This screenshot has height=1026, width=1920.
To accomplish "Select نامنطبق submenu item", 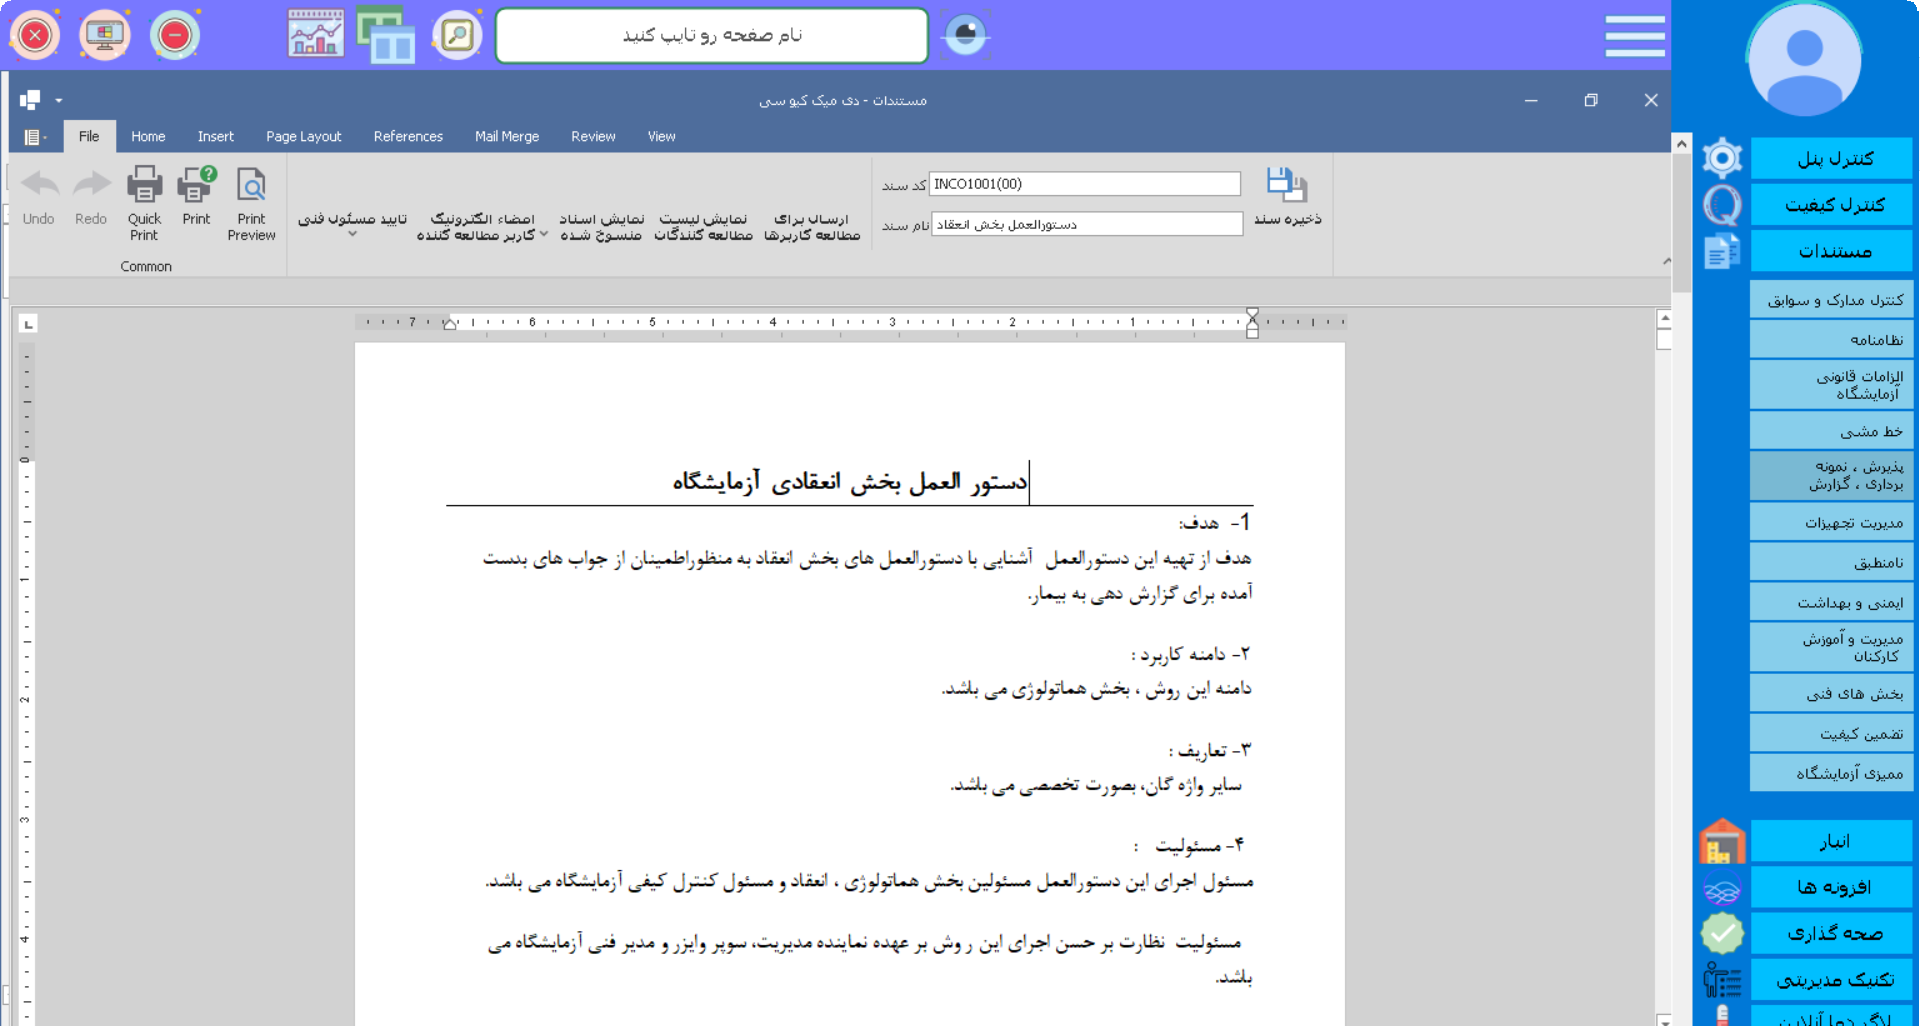I will pos(1832,562).
